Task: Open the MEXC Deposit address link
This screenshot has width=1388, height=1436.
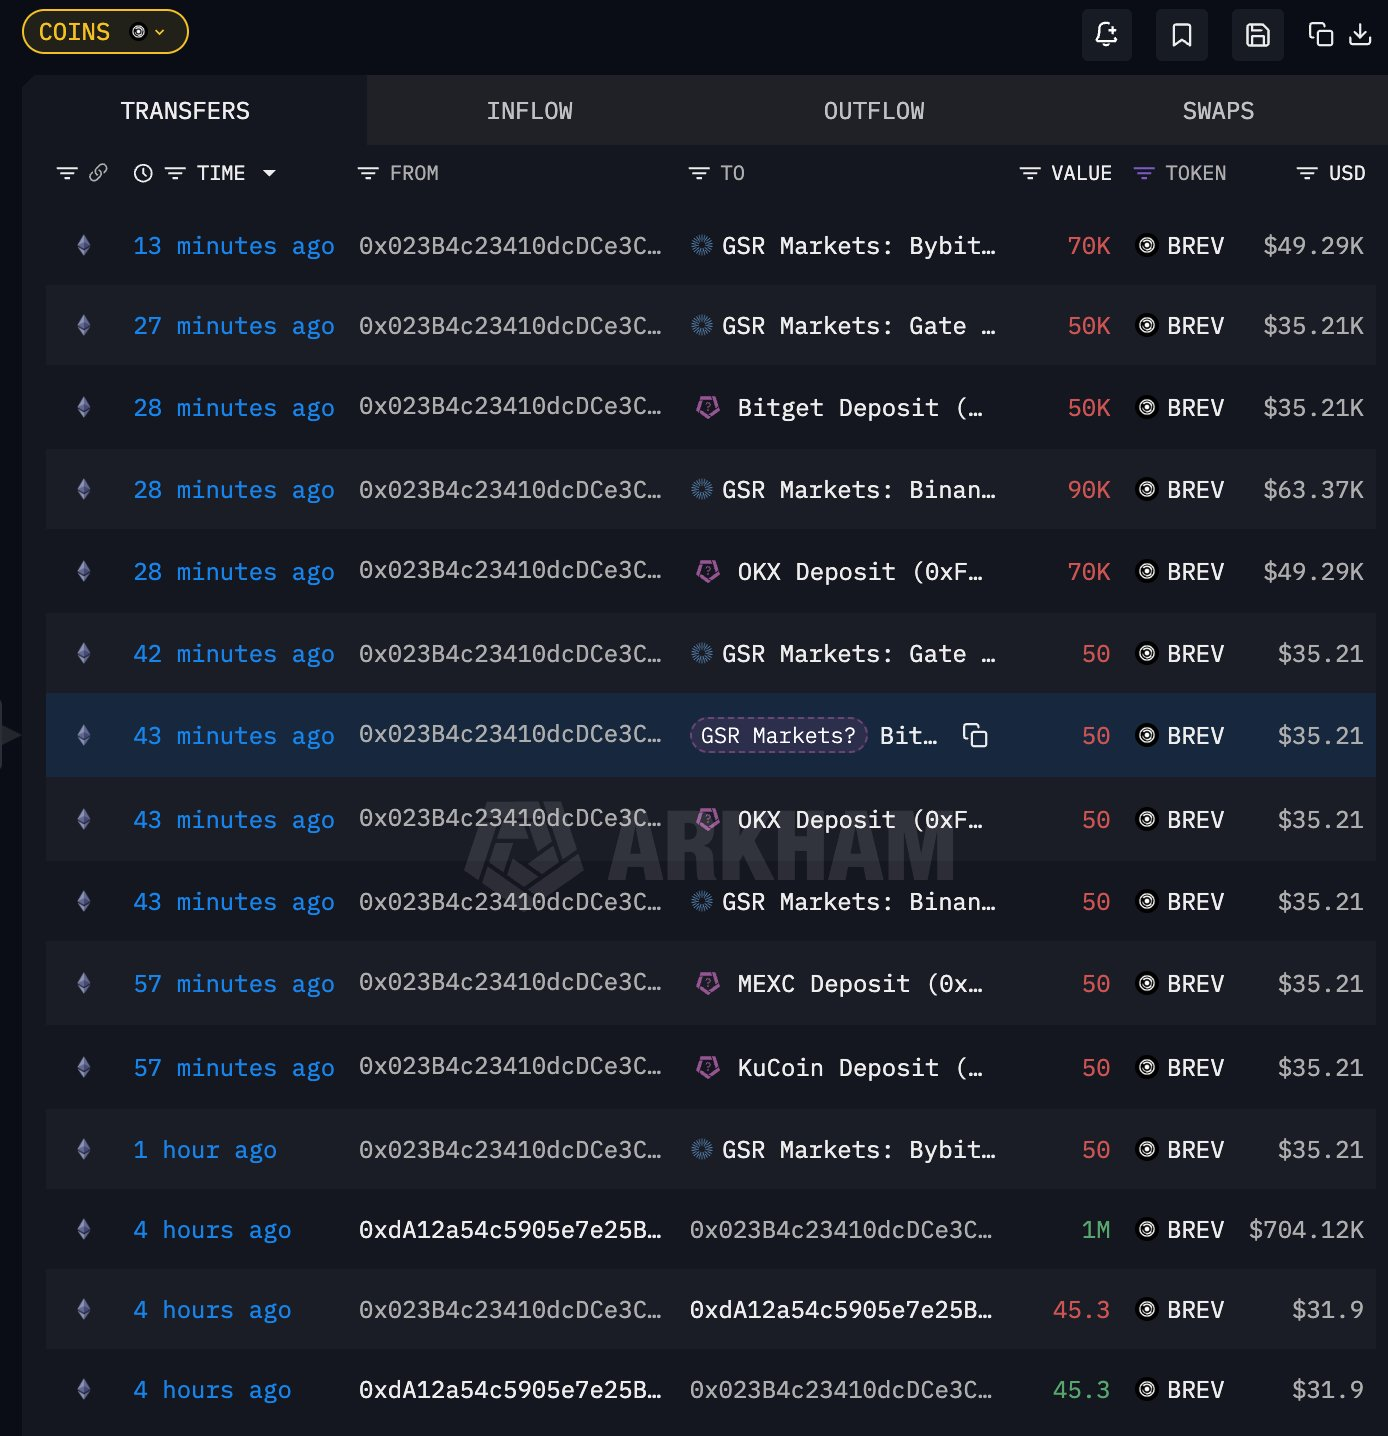Action: click(x=859, y=984)
